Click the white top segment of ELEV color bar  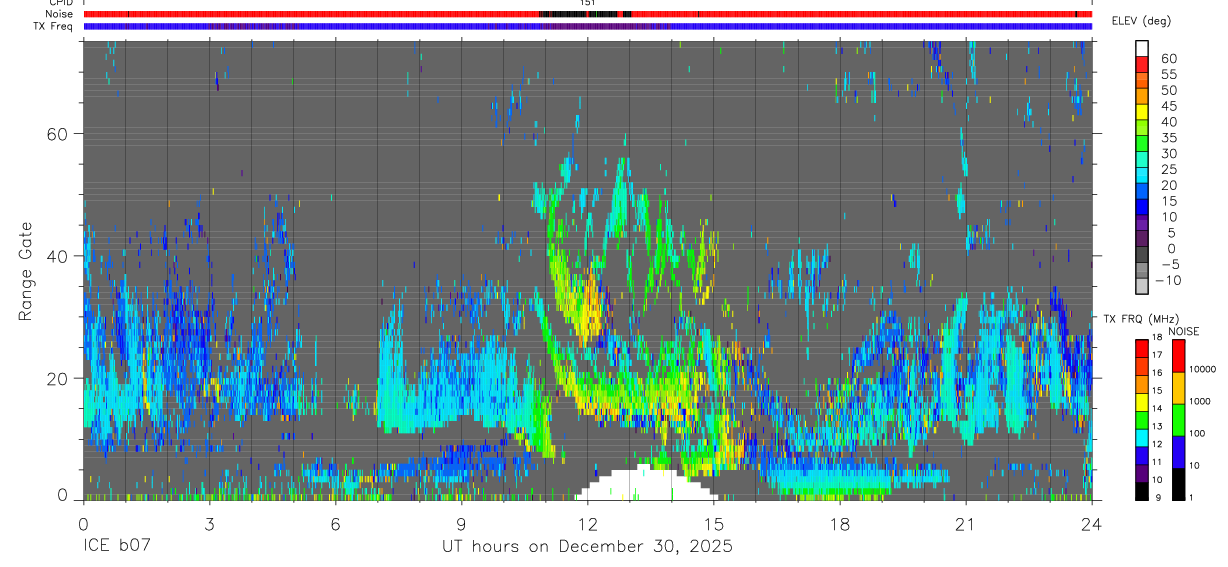pos(1142,48)
